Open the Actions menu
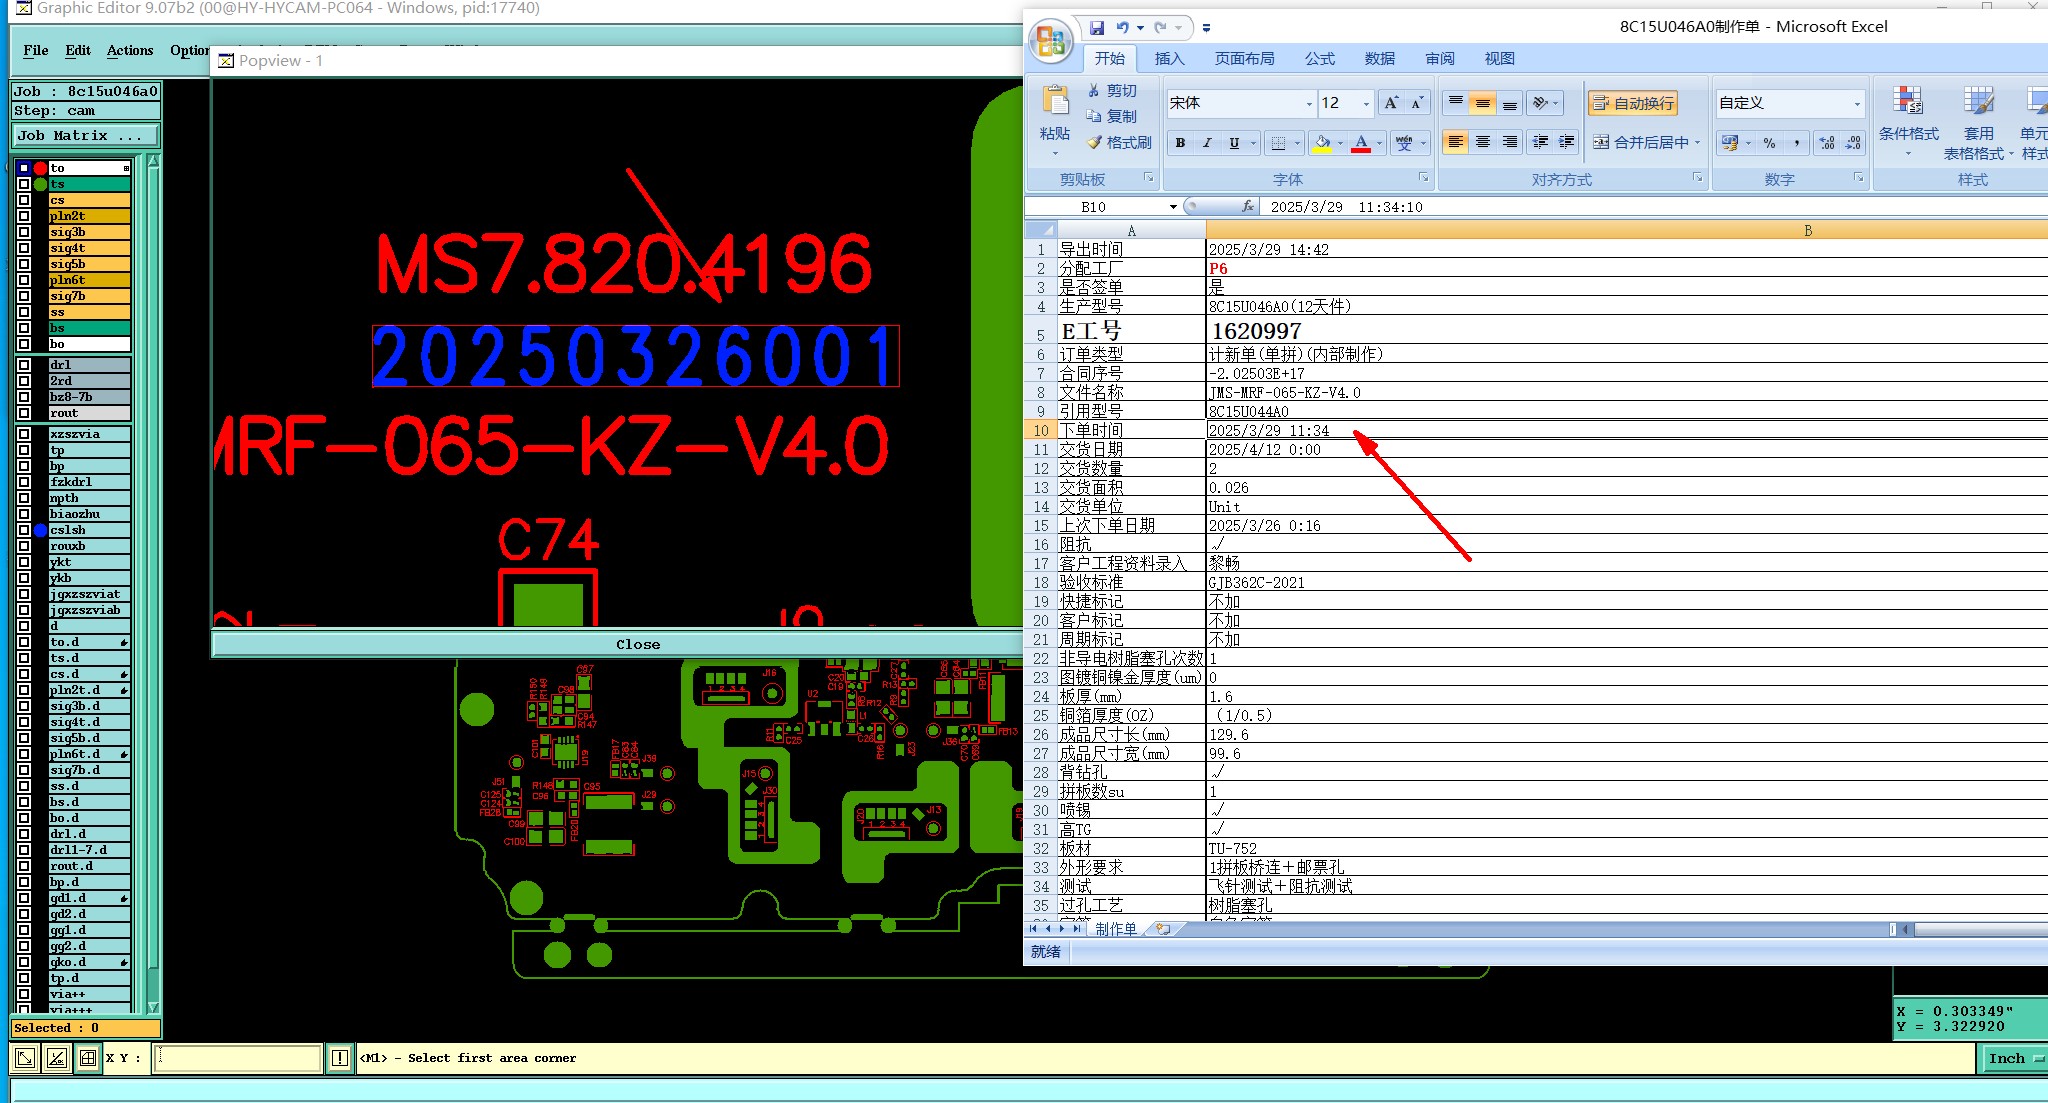Screen dimensions: 2048x1103 [130, 50]
